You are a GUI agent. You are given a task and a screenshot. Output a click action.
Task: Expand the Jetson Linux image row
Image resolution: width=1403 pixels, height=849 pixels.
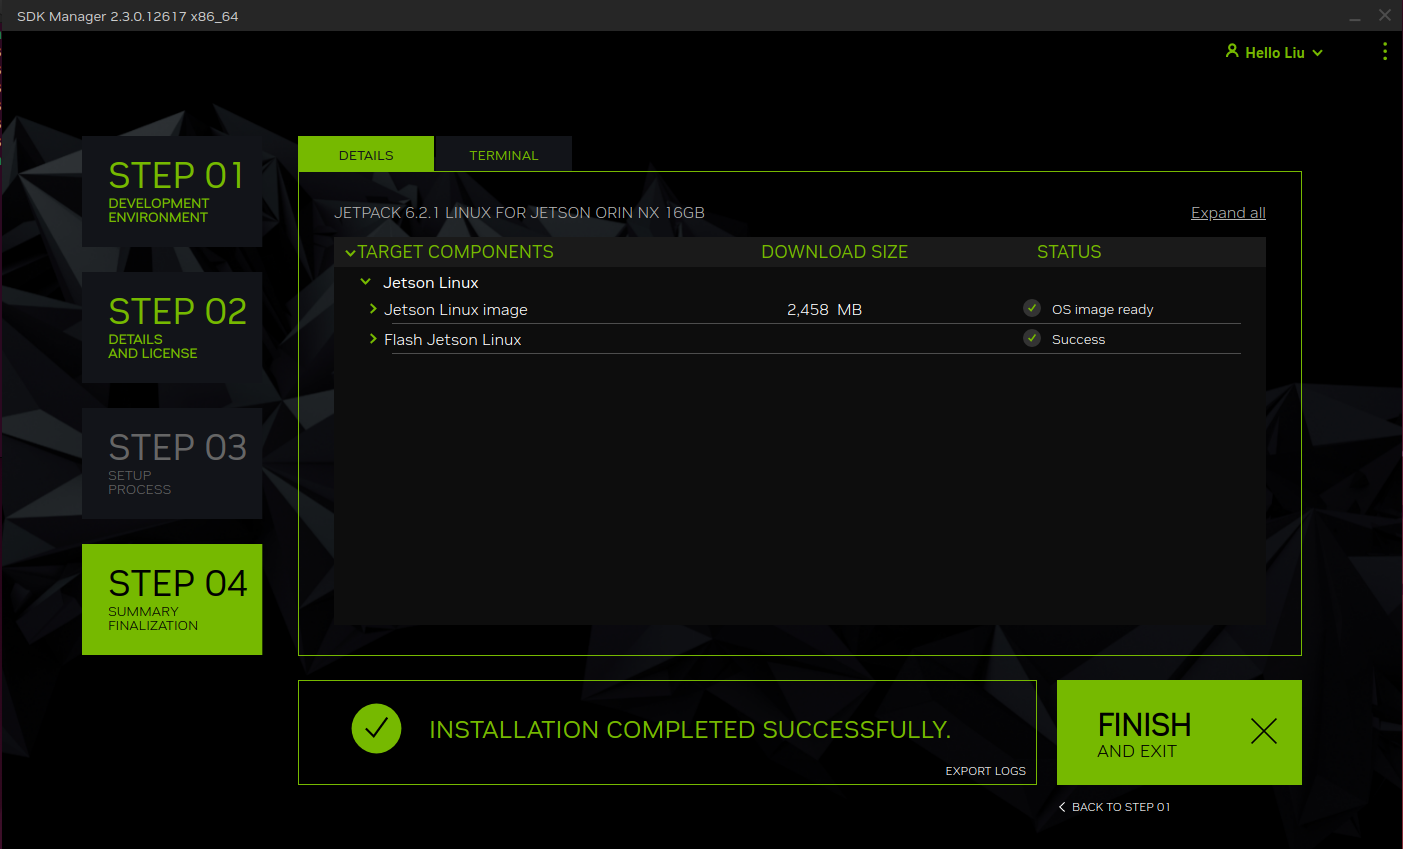(x=373, y=309)
